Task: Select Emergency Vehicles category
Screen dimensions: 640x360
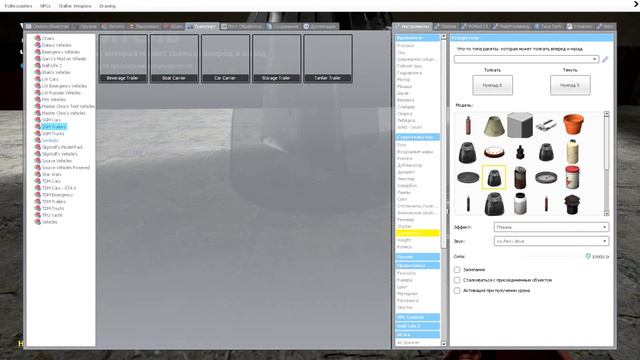Action: 60,52
